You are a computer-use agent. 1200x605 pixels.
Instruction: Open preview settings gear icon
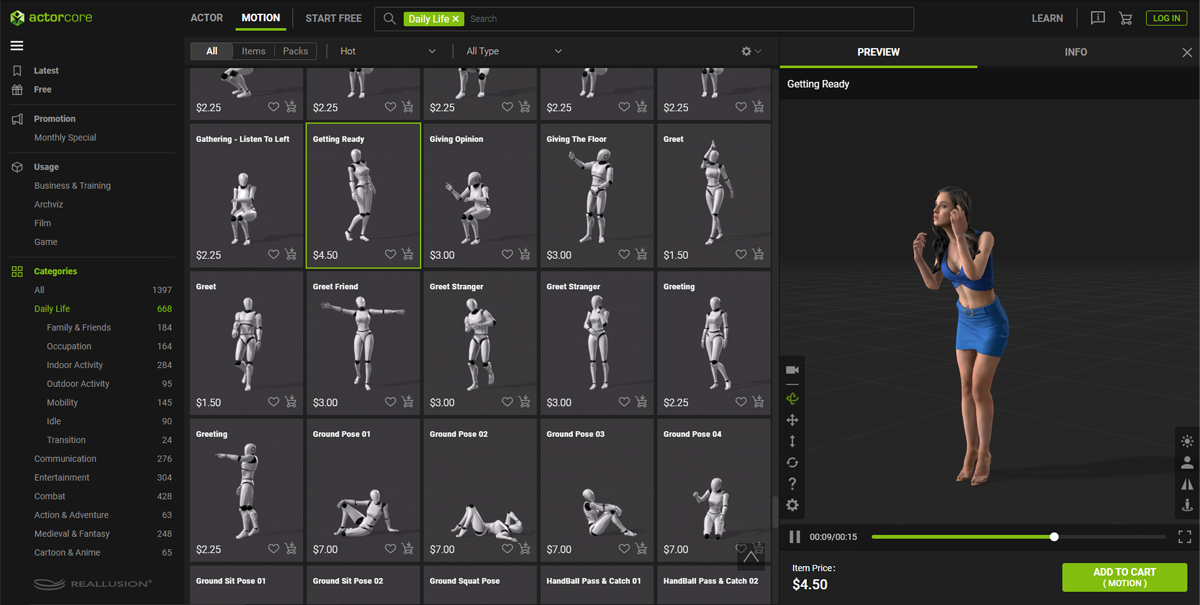[x=792, y=505]
